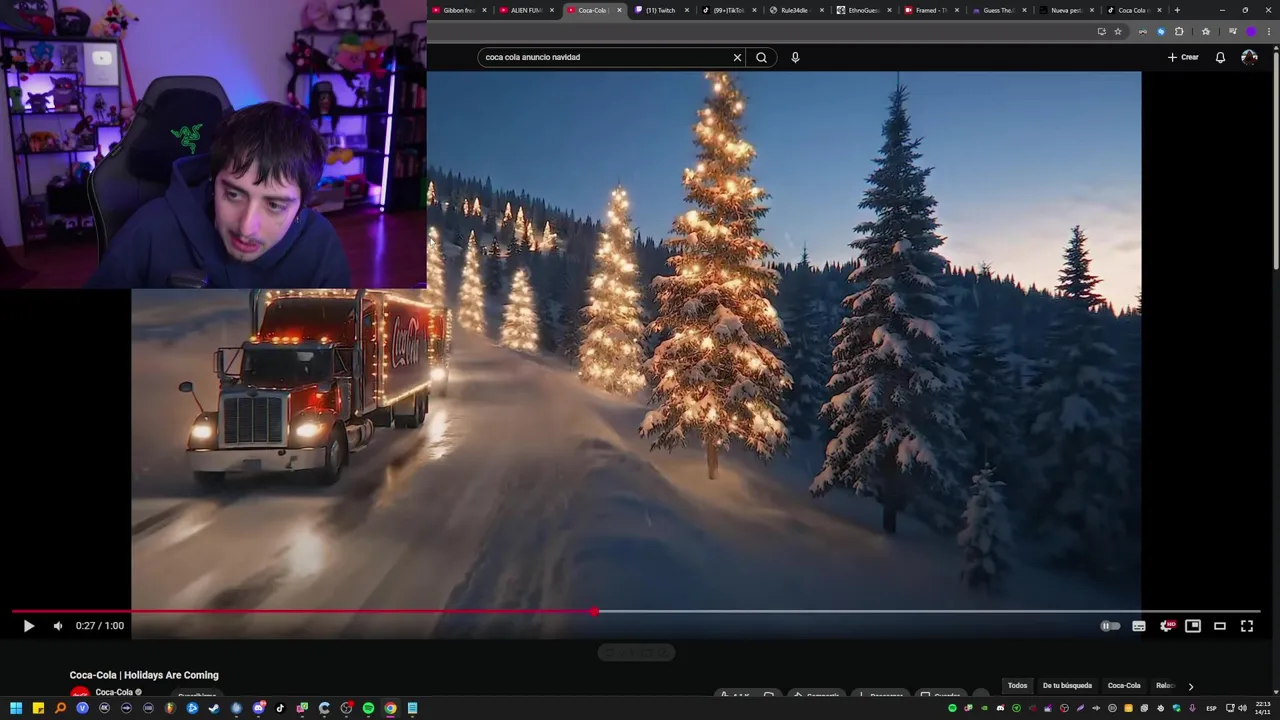Close the active Coca-Cola tab
The image size is (1280, 720).
click(619, 10)
